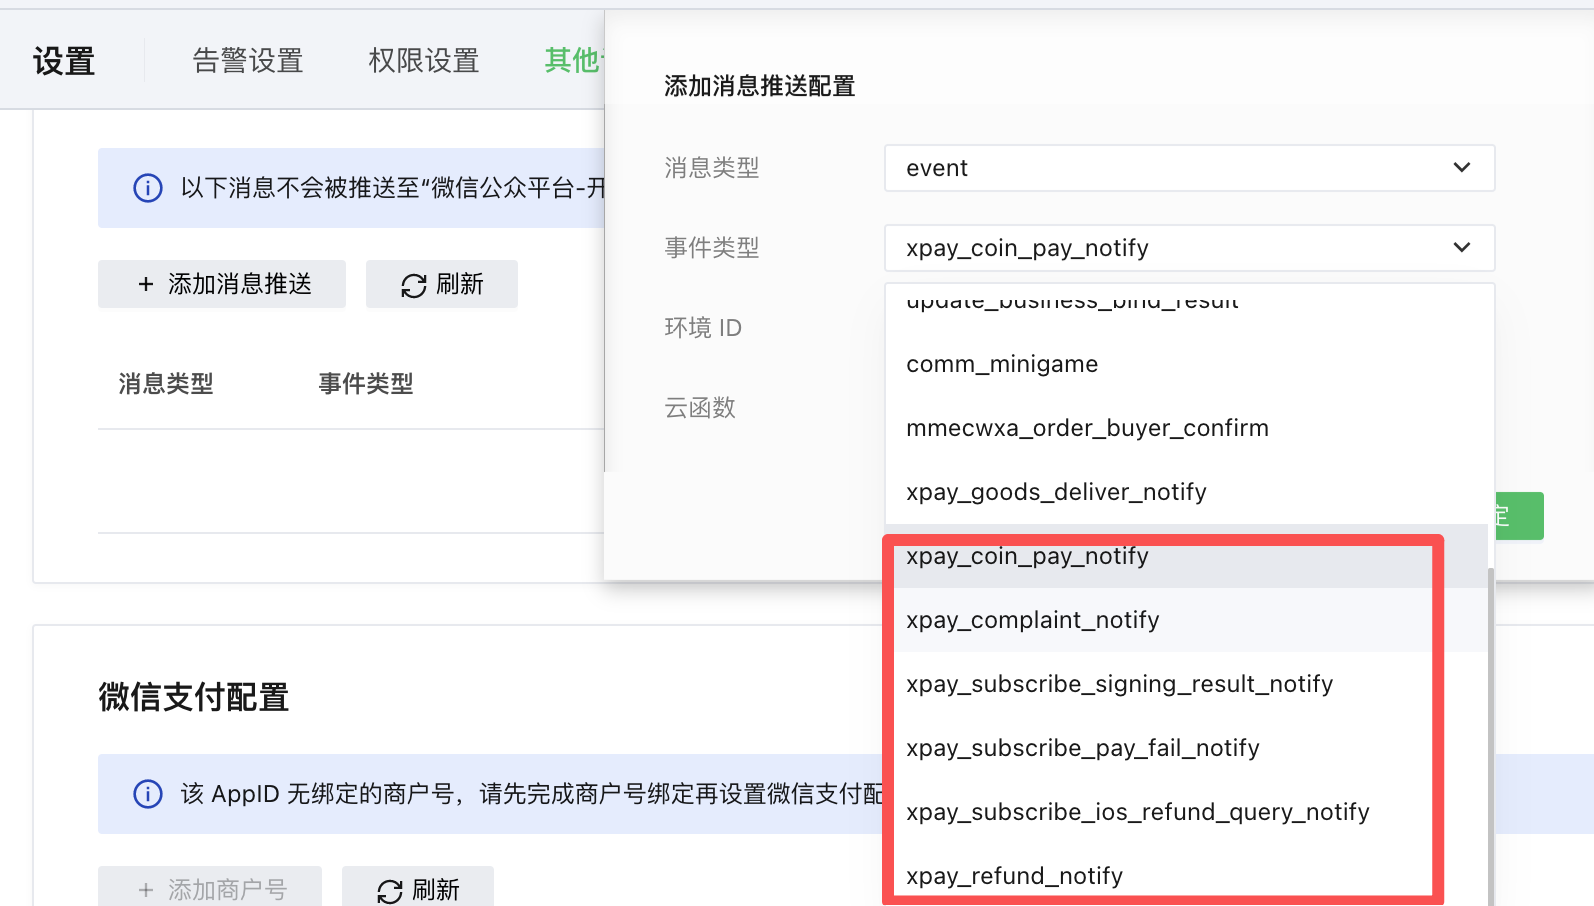
Task: Pick xpay_subscribe_ios_refund_query_notify option
Action: 1188,812
